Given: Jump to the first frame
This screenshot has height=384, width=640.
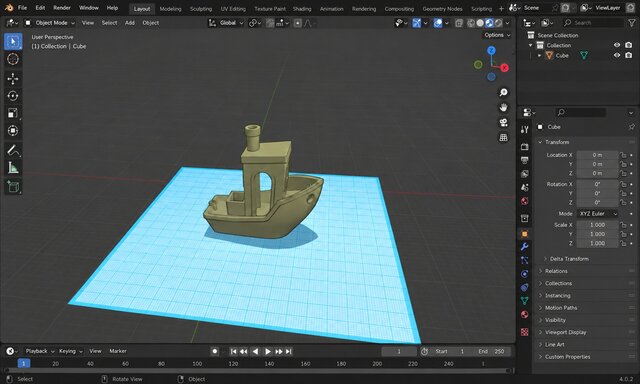Looking at the screenshot, I should pos(233,351).
